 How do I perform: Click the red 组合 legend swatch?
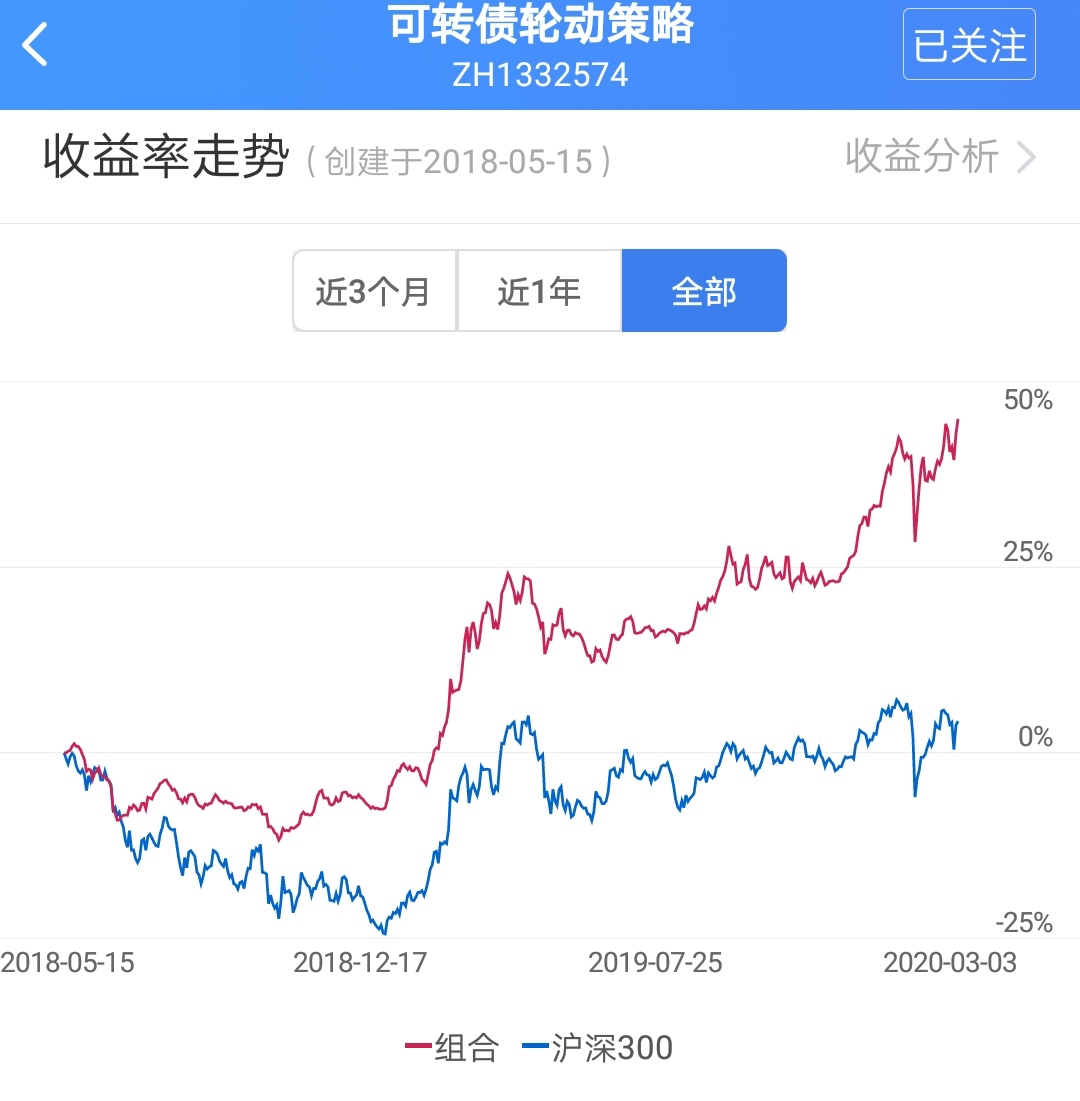coord(417,1047)
